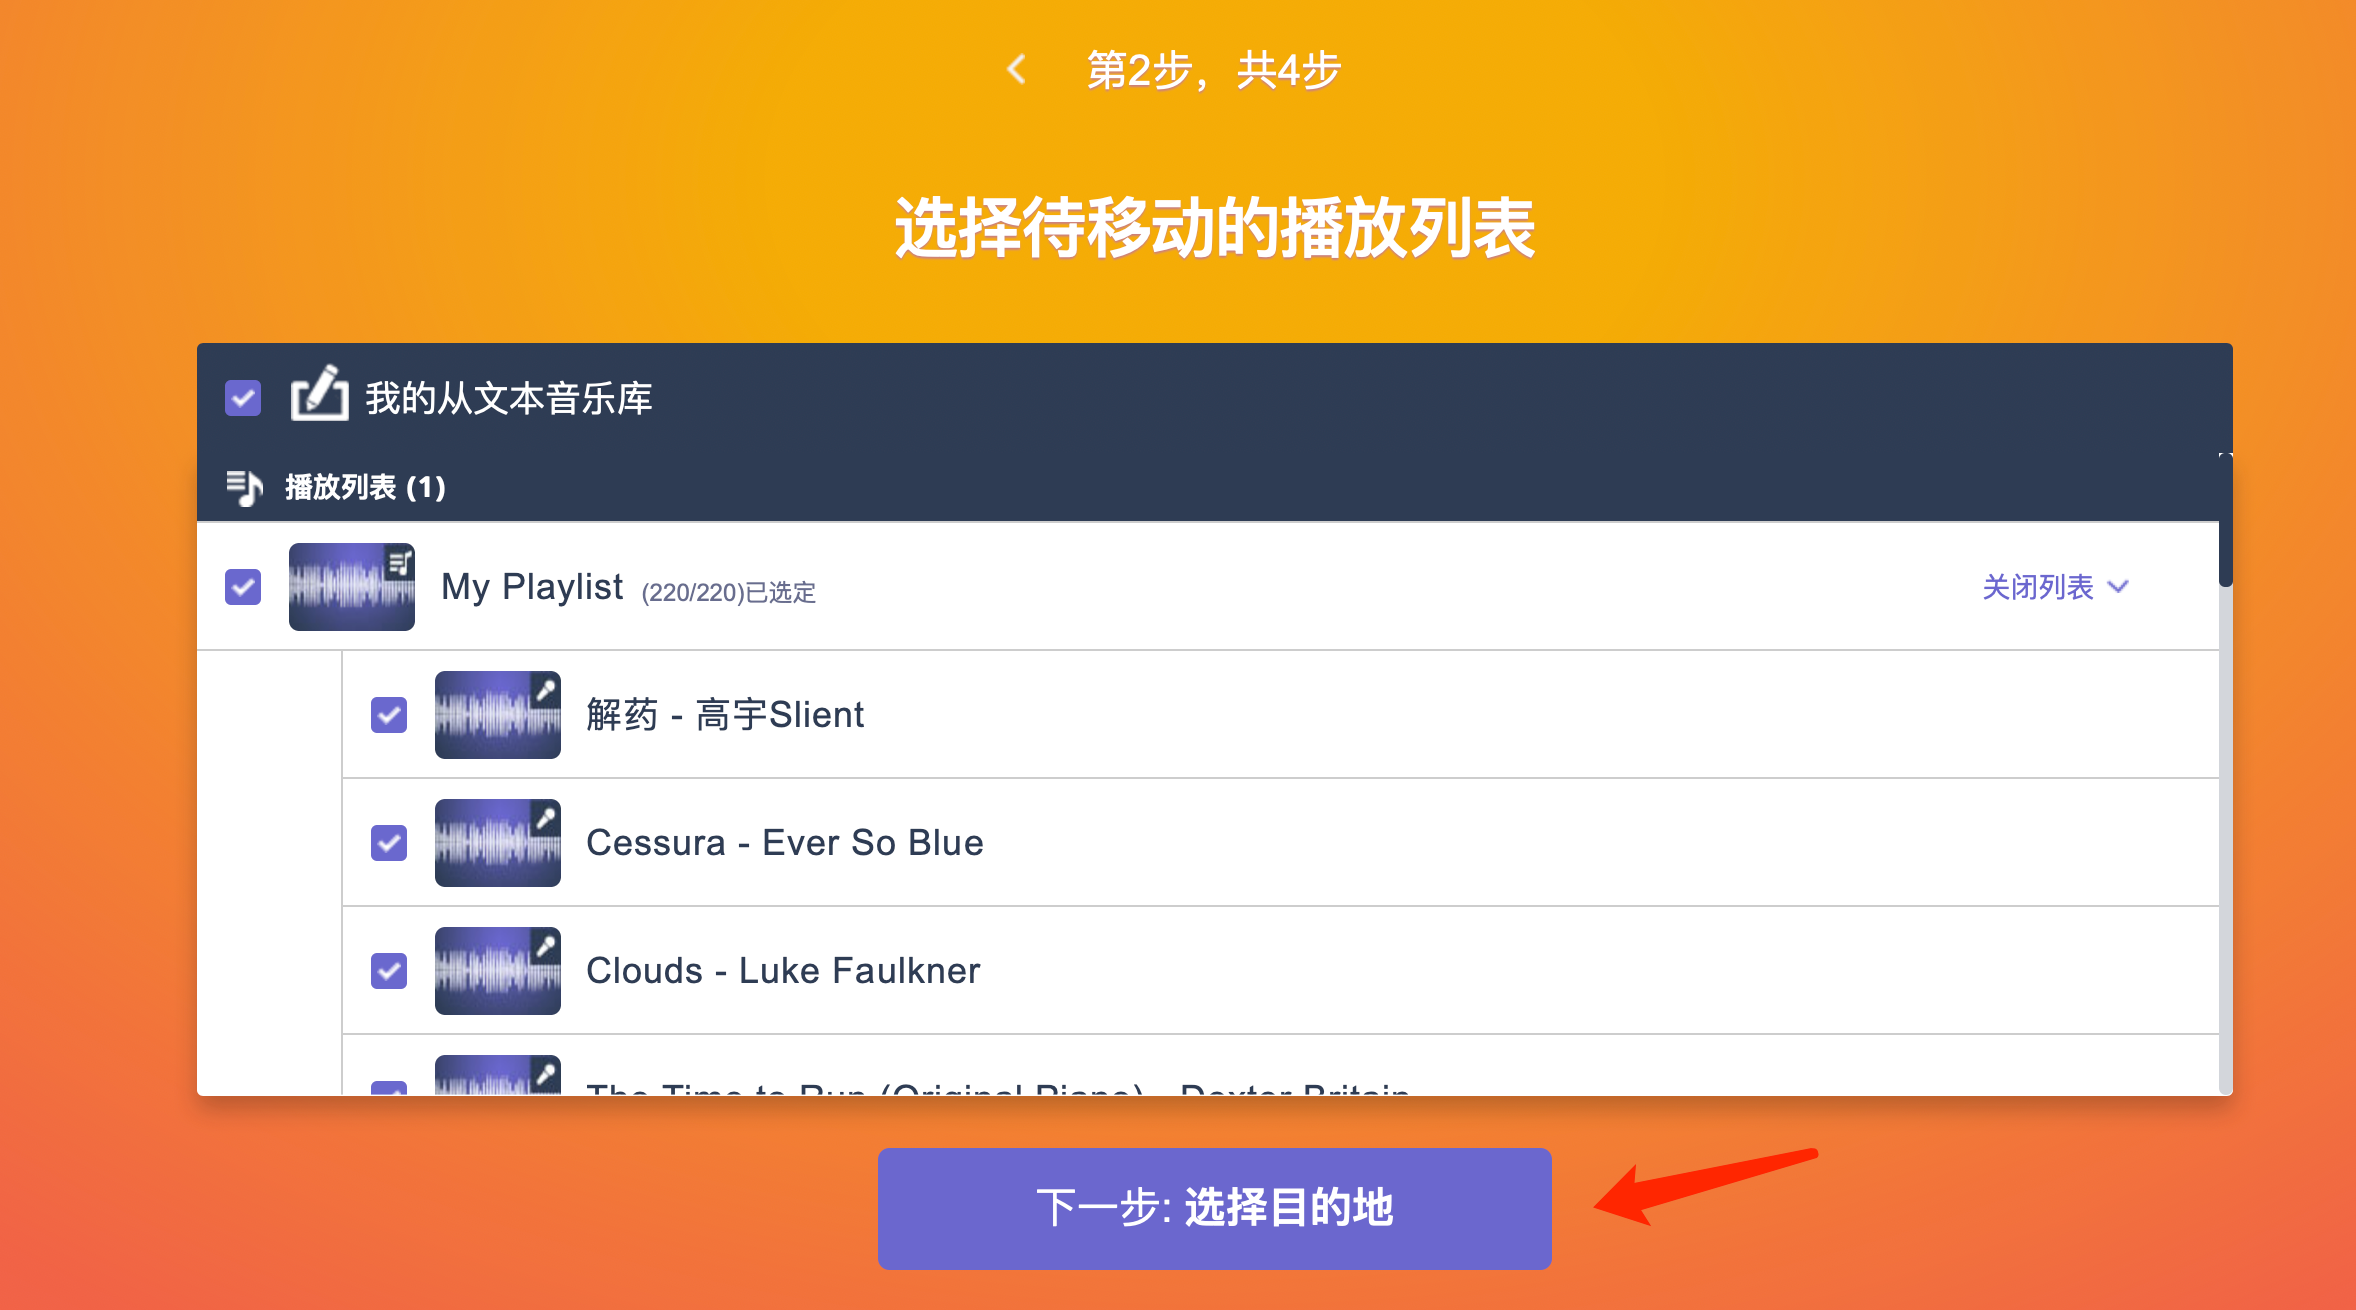Toggle the Clouds - Luke Faulkner checkbox
The width and height of the screenshot is (2356, 1310).
389,971
